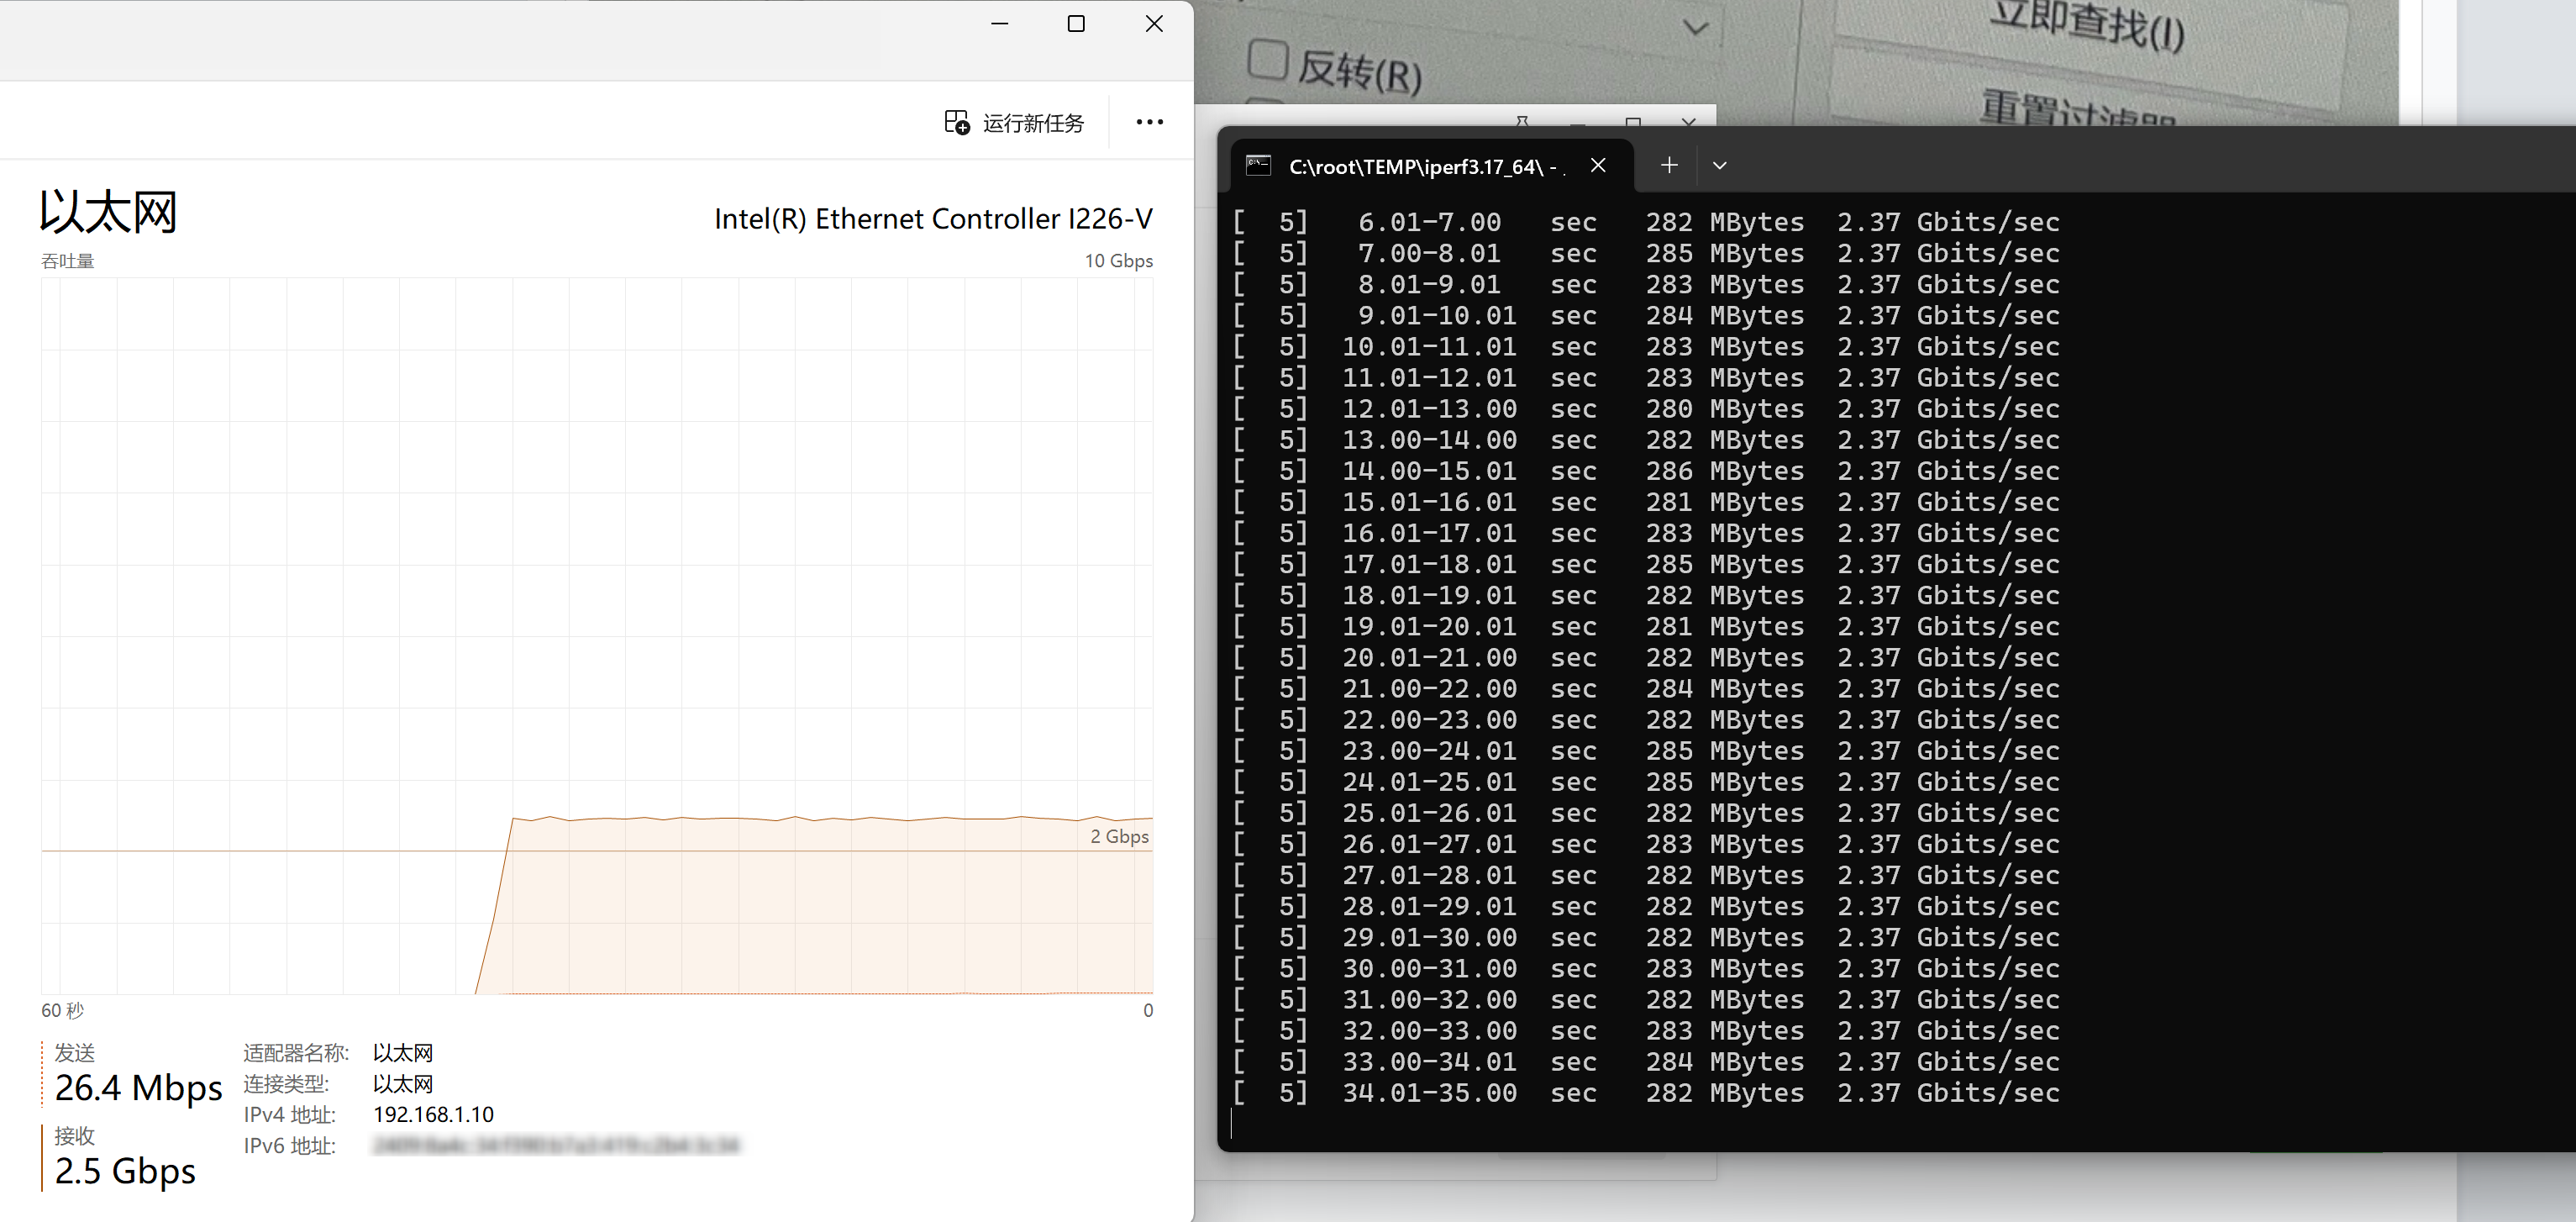Screen dimensions: 2576x1222
Task: Click the Run new task icon
Action: (957, 122)
